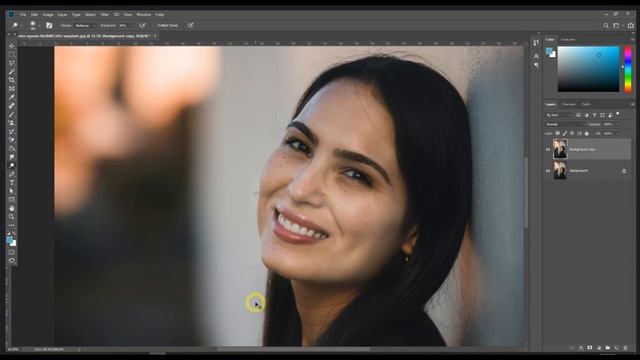The image size is (640, 360).
Task: Open the brush settings panel icon
Action: point(49,25)
